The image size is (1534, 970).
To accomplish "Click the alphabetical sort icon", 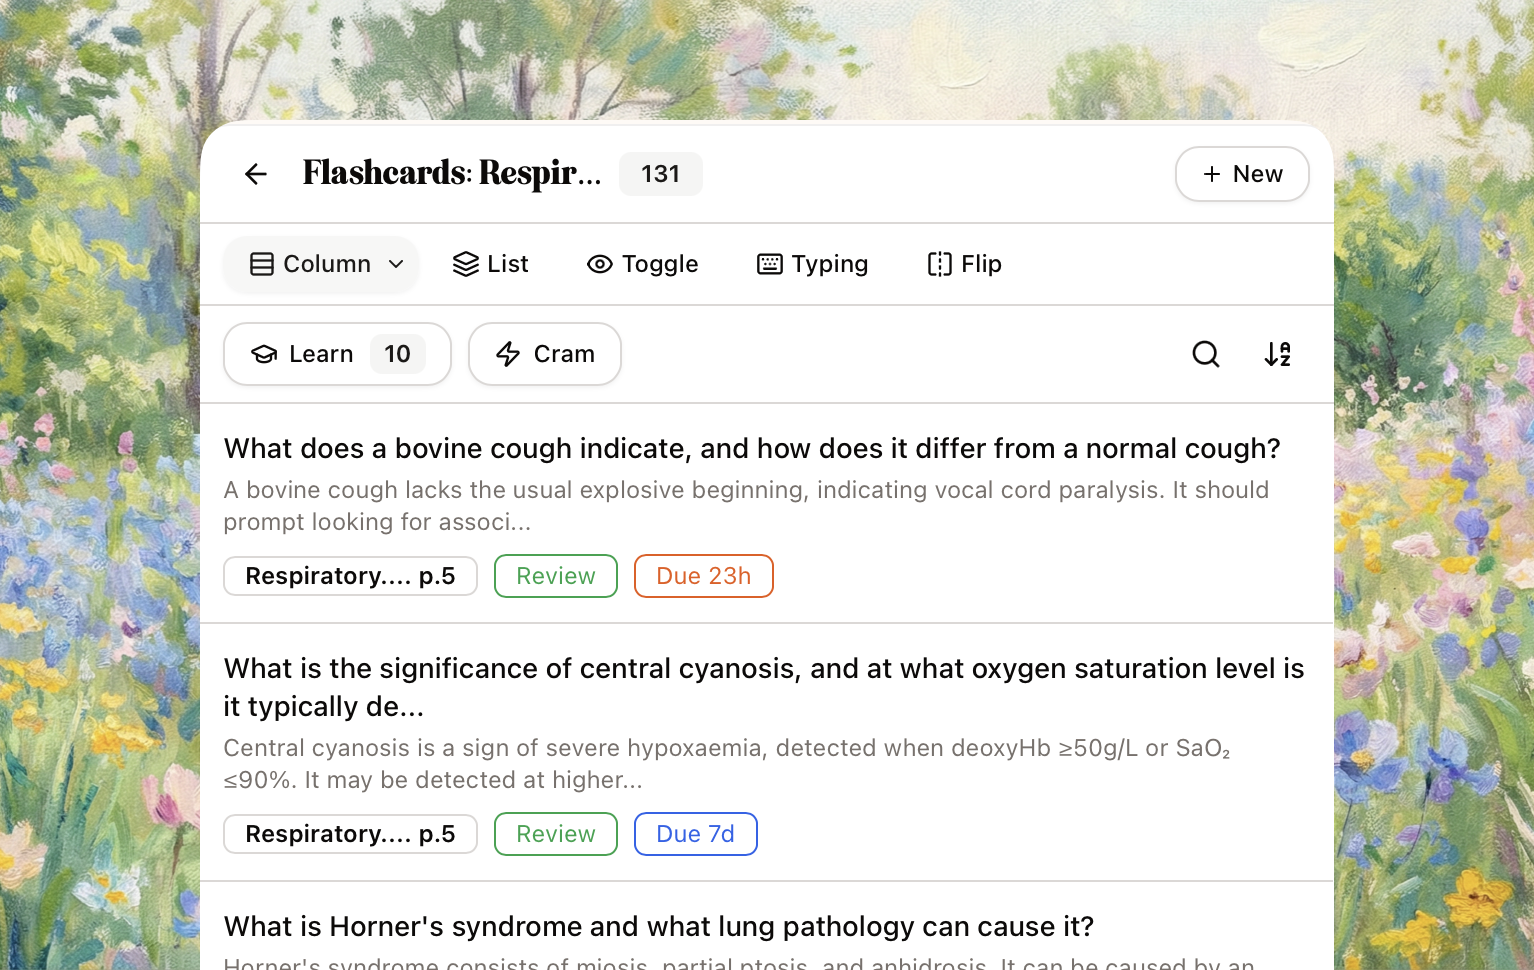I will coord(1277,354).
